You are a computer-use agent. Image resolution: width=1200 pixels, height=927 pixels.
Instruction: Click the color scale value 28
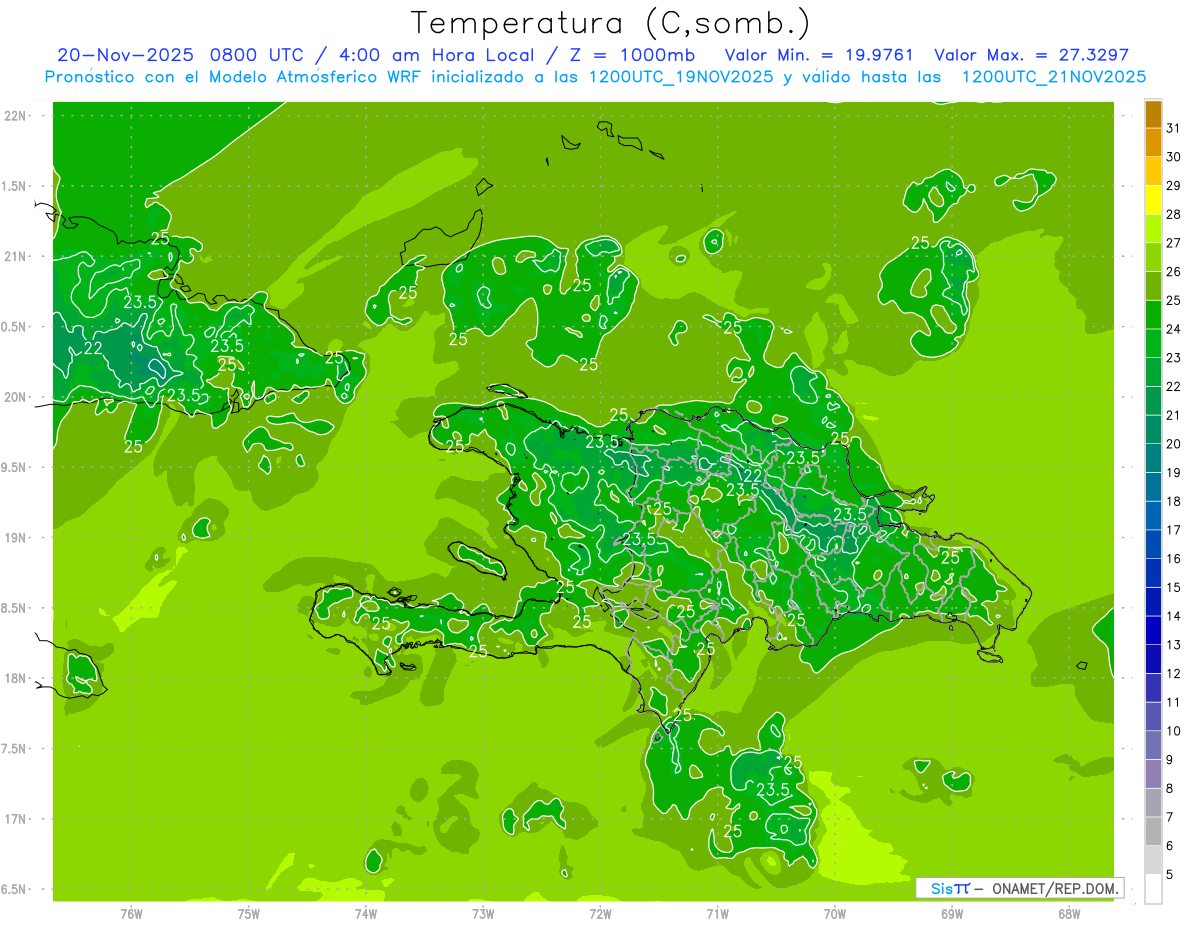[x=1174, y=214]
